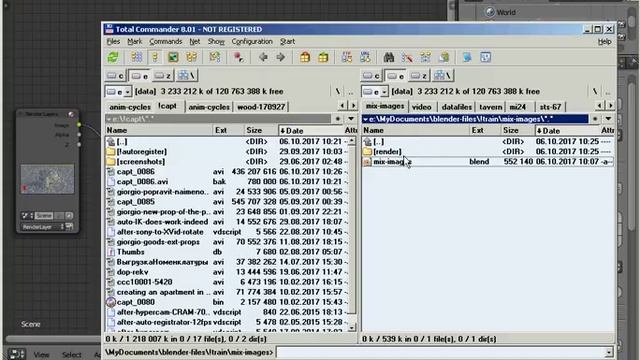Open Find files binoculars icon
Viewport: 640px width, 360px height.
[x=389, y=57]
